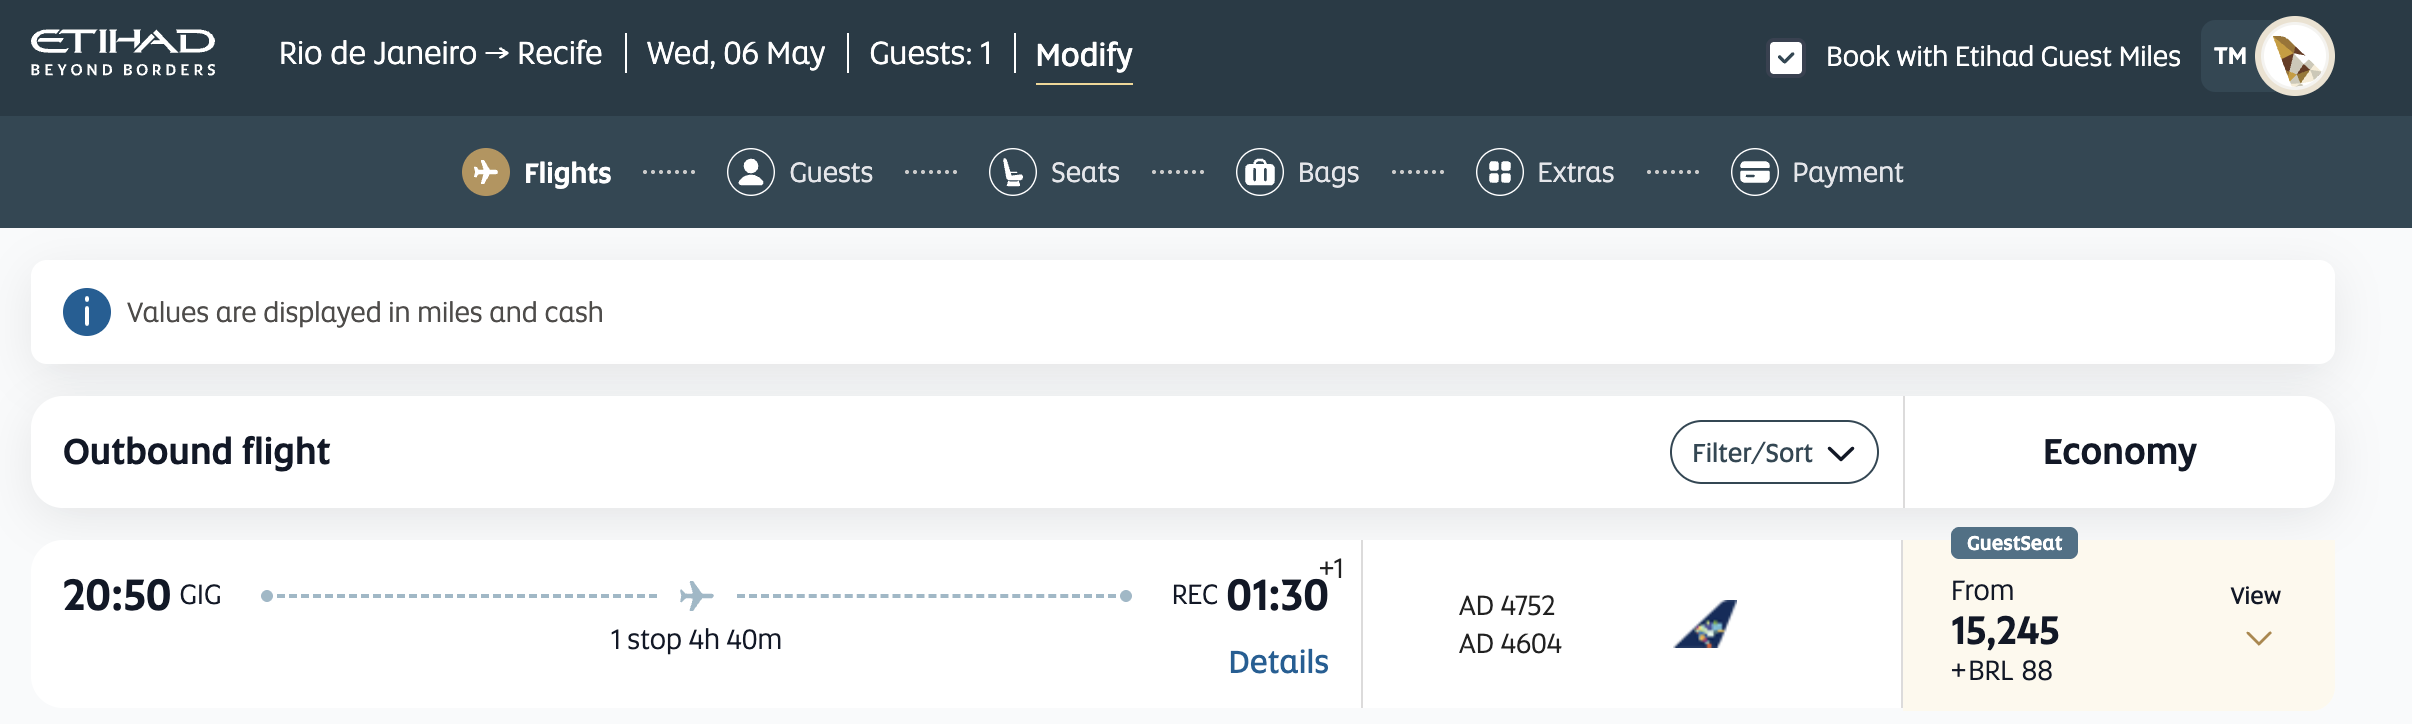Click the Extras grid step icon
Screen dimensions: 2412x724
(x=1500, y=172)
